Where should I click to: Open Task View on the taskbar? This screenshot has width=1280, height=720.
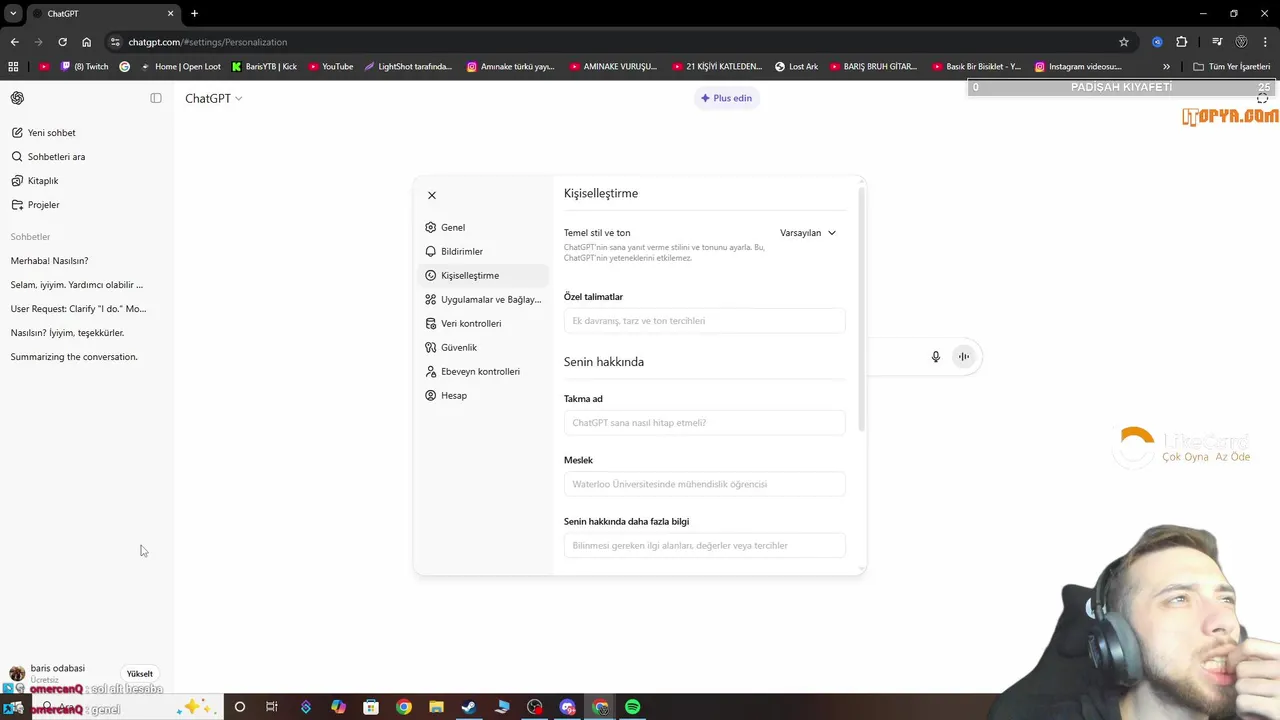coord(272,707)
